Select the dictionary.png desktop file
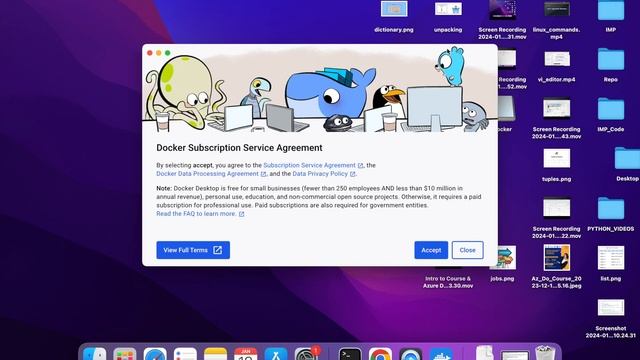Image resolution: width=640 pixels, height=360 pixels. pyautogui.click(x=394, y=17)
